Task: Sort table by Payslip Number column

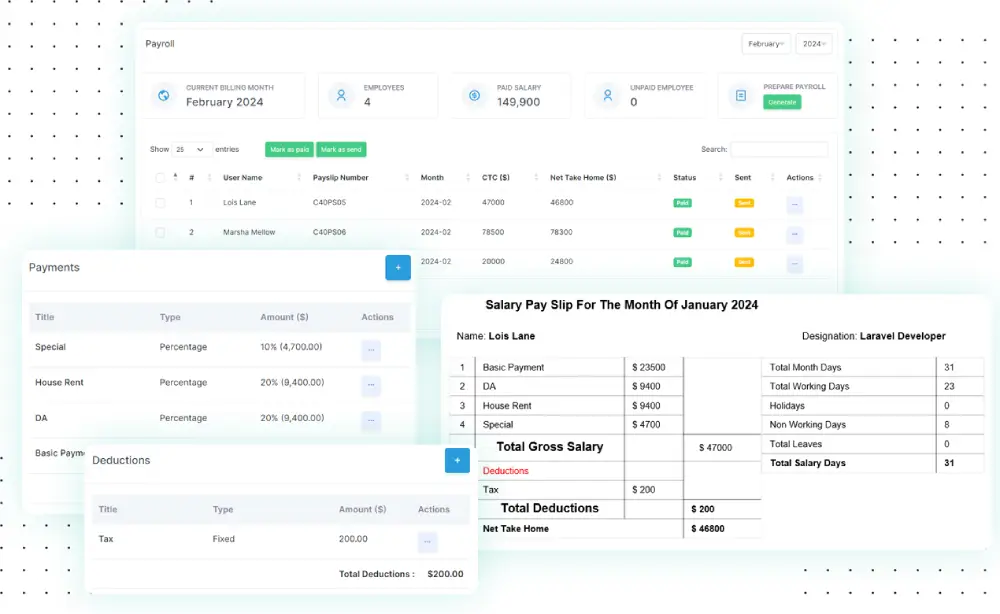Action: [x=341, y=178]
